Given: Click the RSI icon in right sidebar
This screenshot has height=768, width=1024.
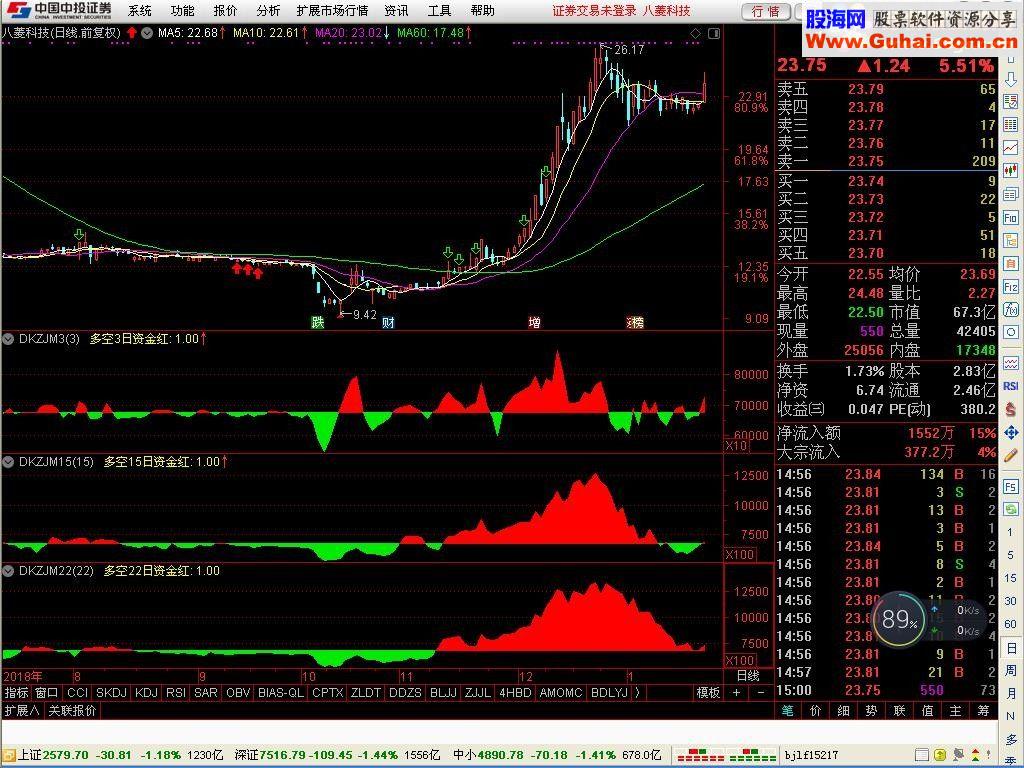Looking at the screenshot, I should (x=1011, y=385).
